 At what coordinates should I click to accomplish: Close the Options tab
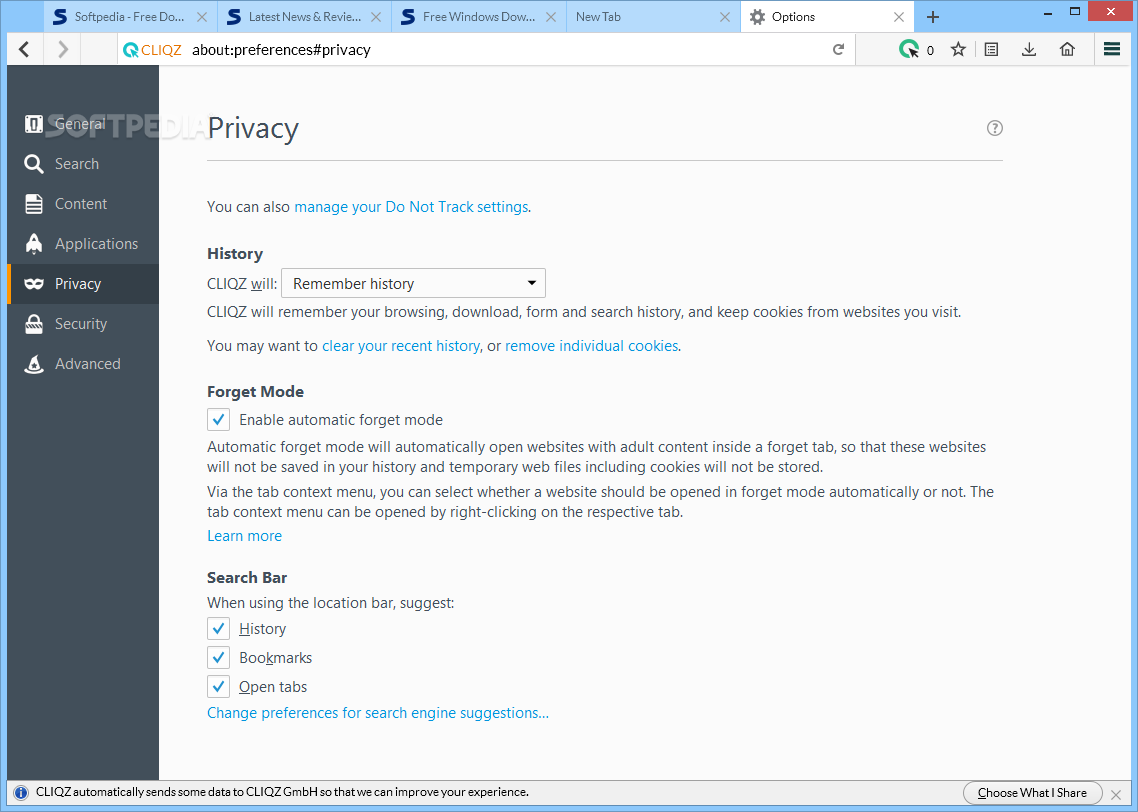point(898,17)
